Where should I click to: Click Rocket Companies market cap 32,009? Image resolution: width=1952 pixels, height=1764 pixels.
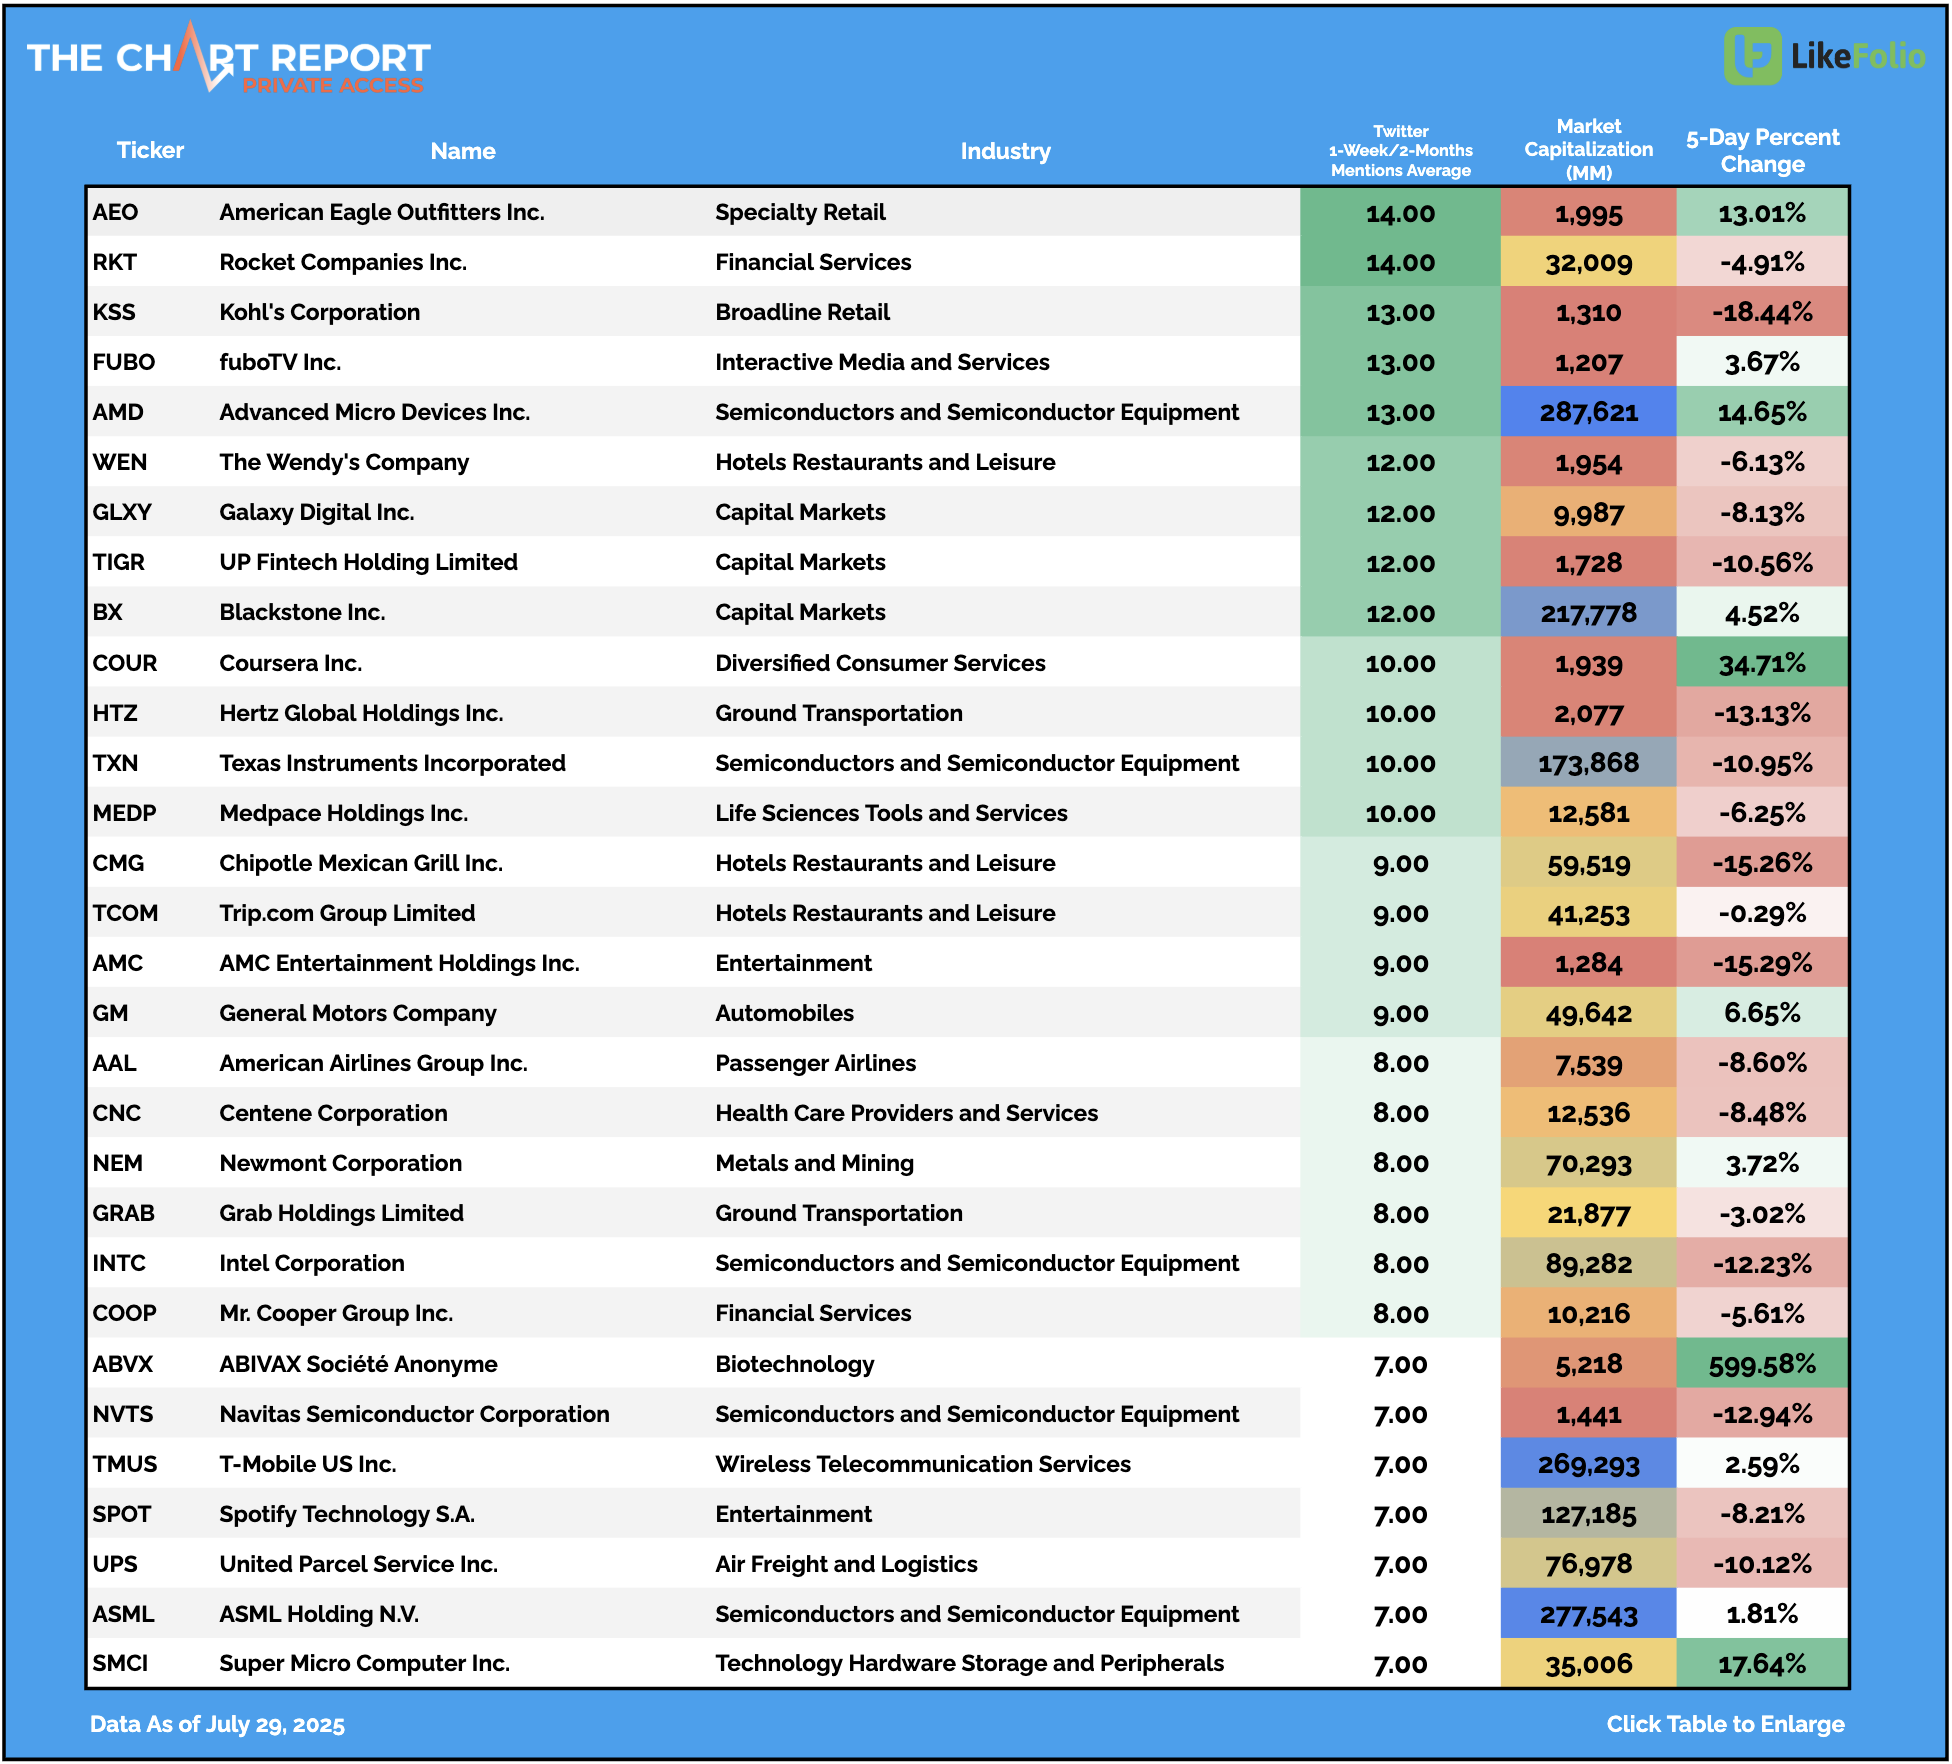click(x=1588, y=262)
